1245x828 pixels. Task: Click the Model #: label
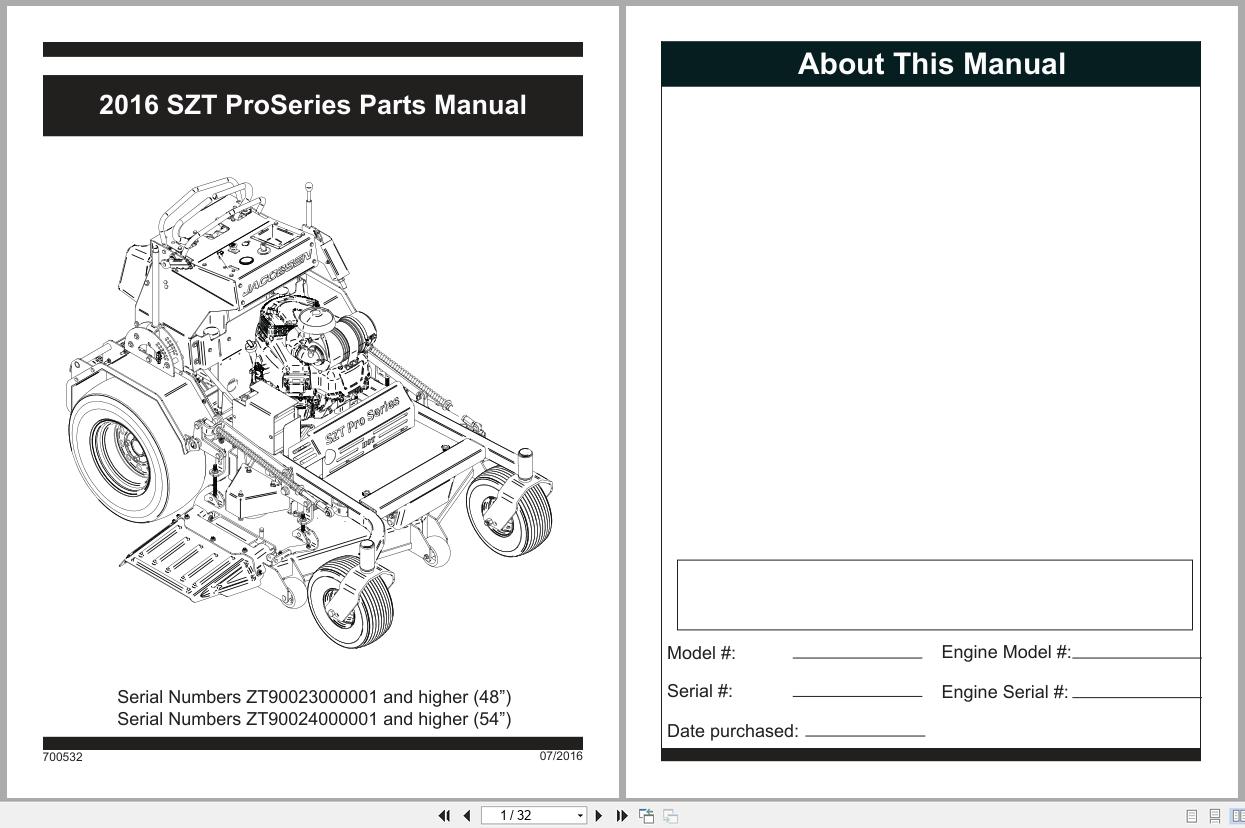[x=701, y=653]
